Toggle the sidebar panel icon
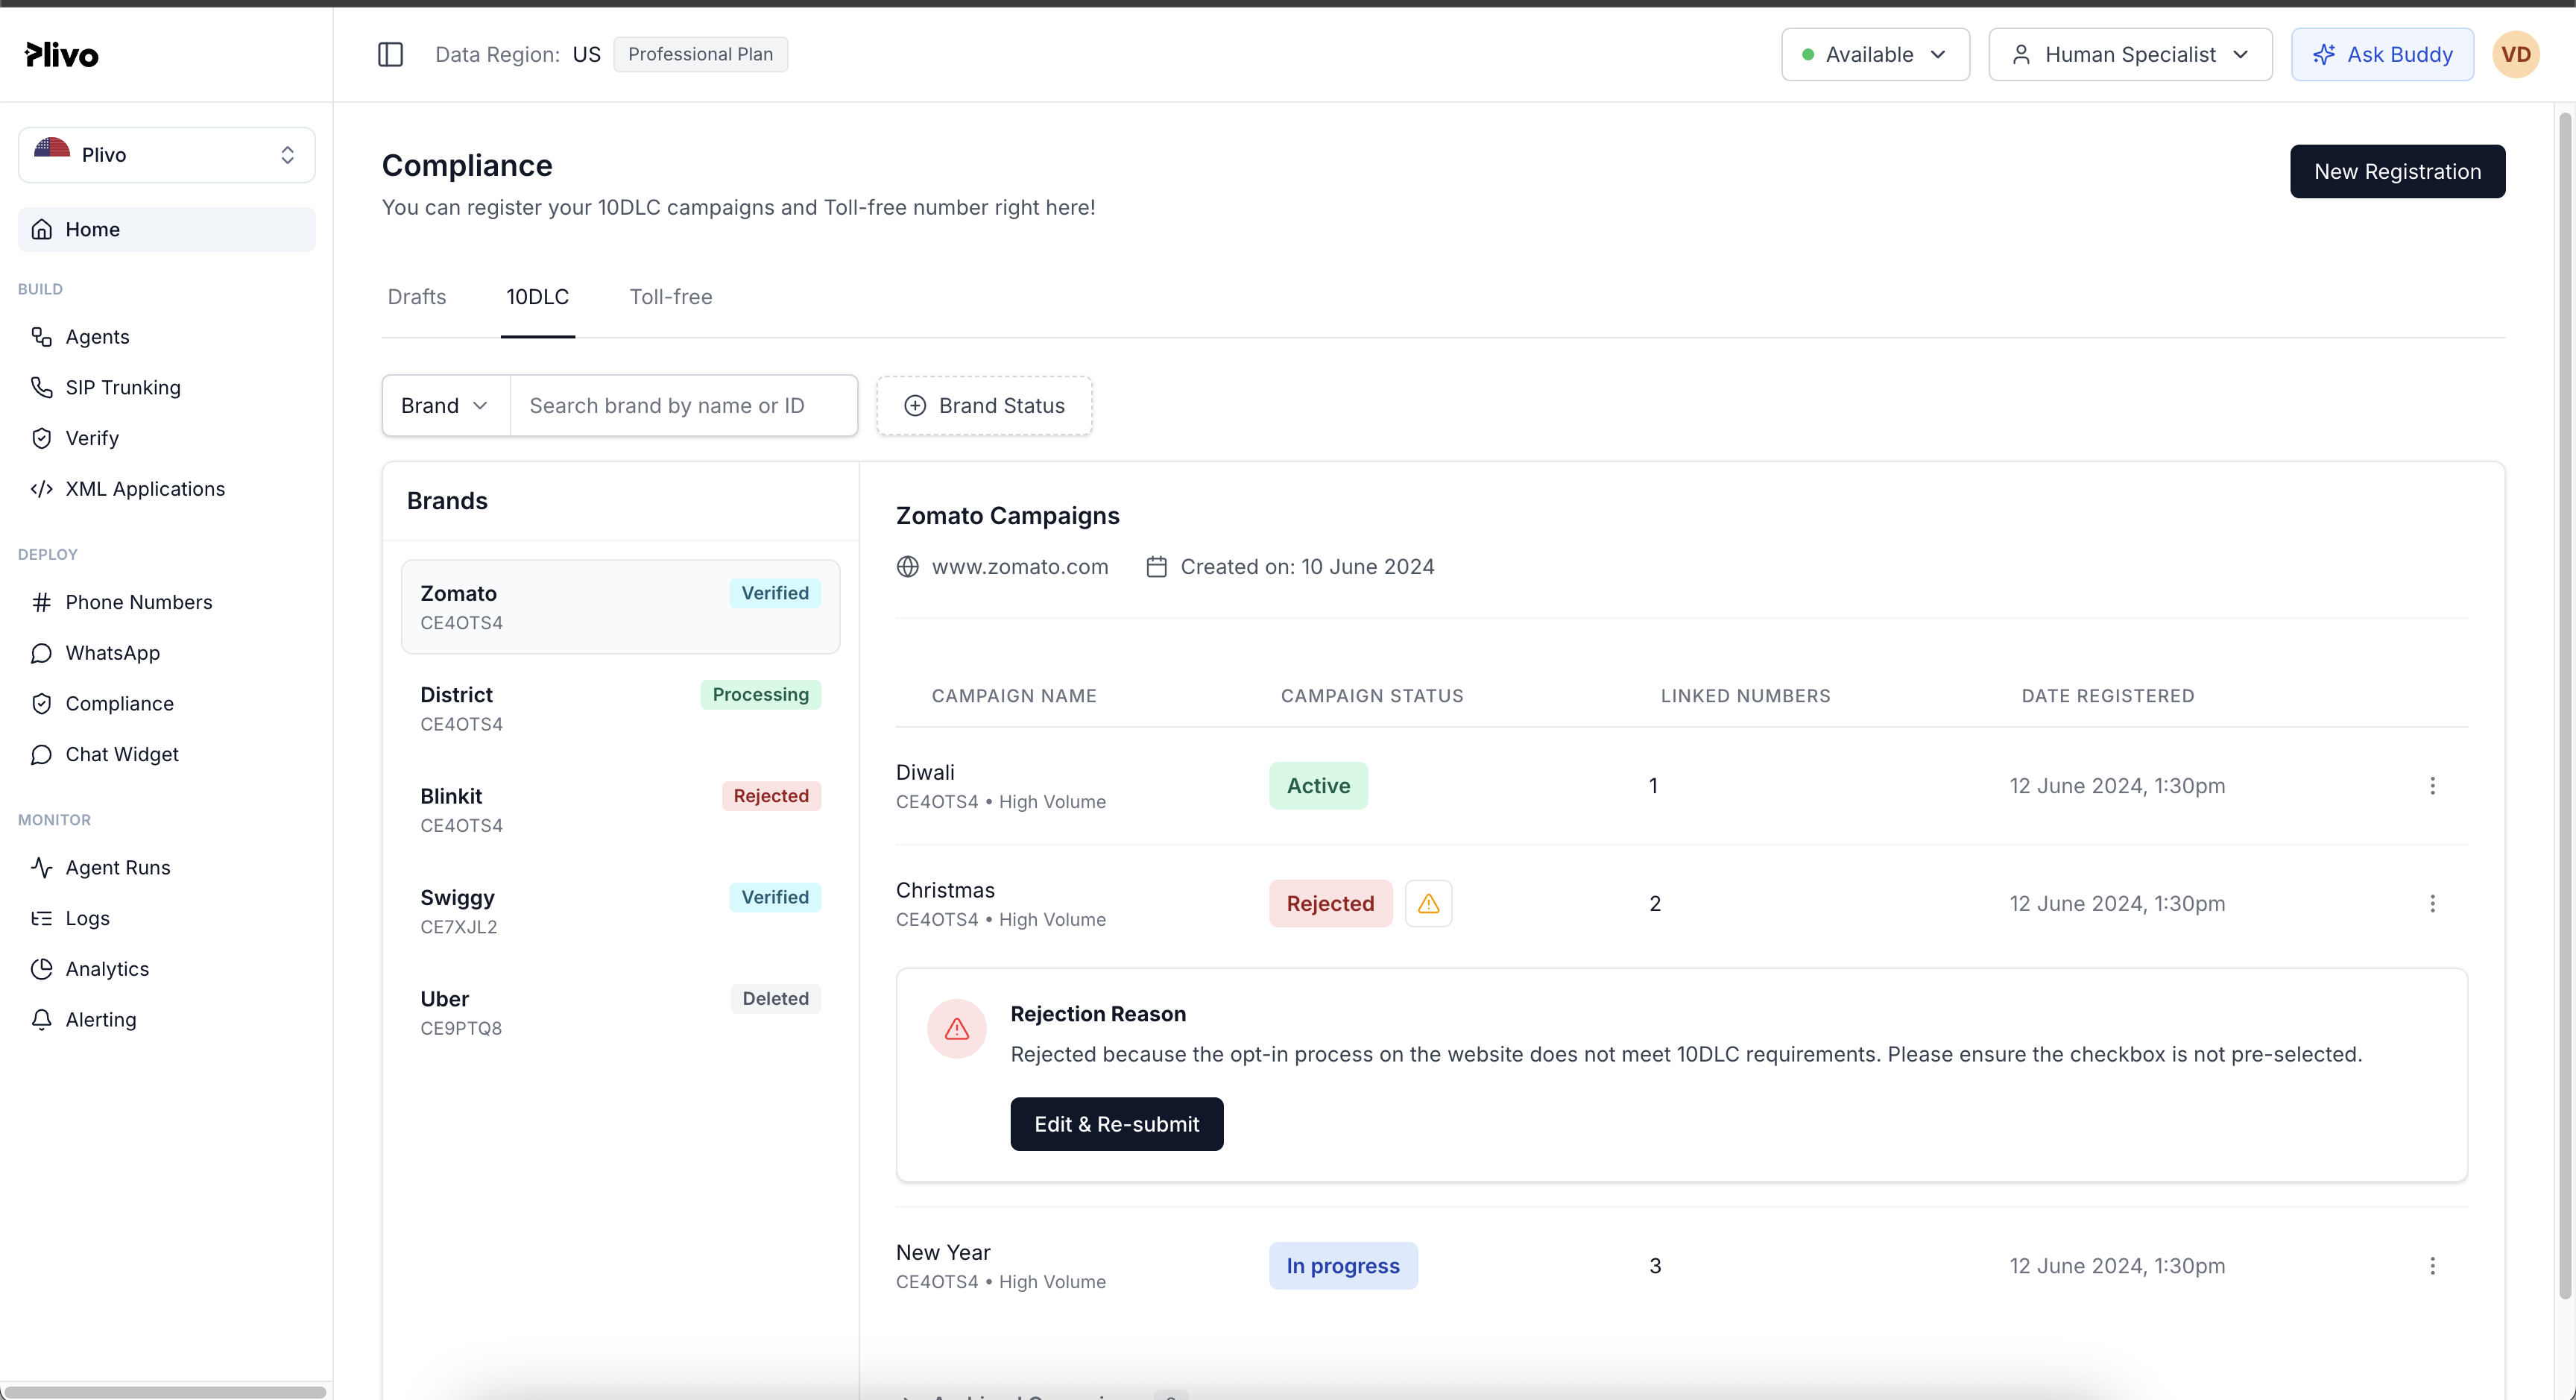The height and width of the screenshot is (1400, 2576). click(390, 54)
